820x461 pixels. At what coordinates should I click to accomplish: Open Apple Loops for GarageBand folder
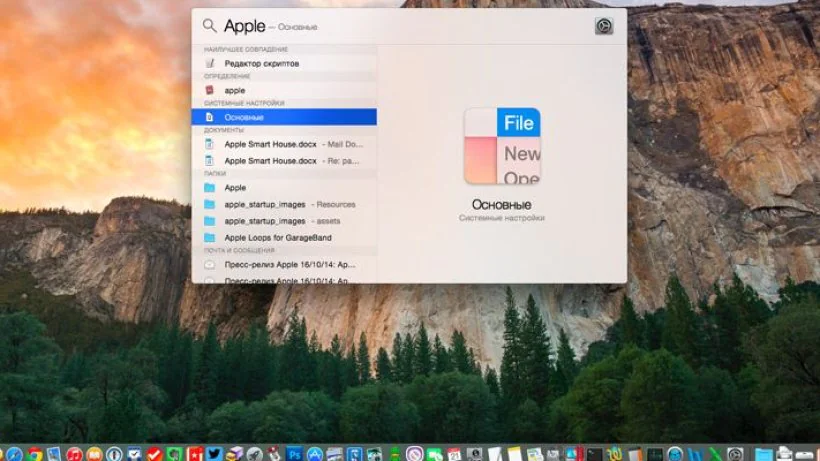click(284, 238)
